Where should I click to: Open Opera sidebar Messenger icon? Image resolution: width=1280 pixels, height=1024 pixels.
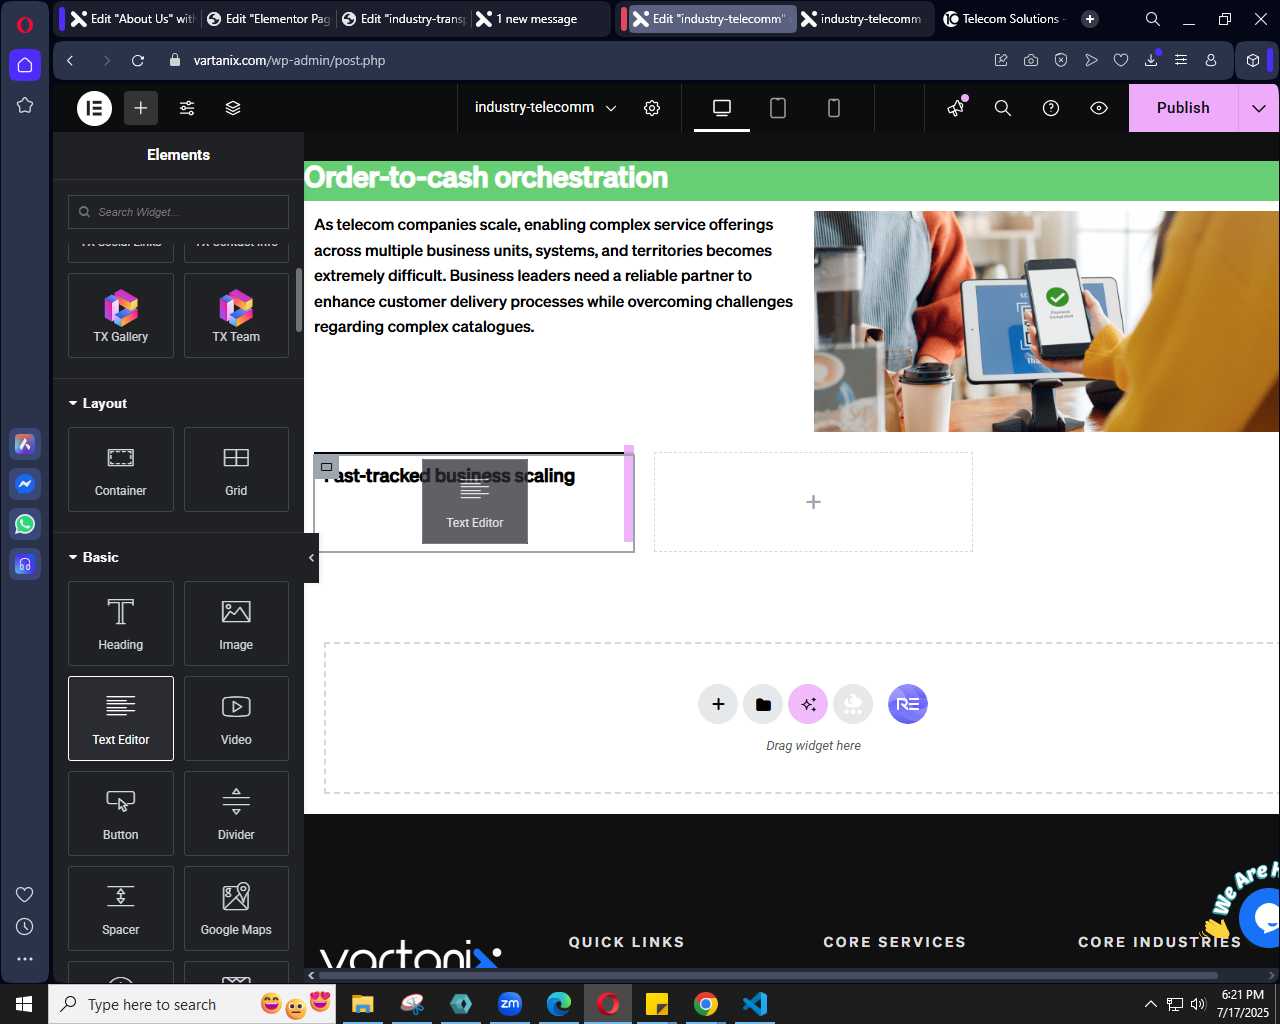25,484
